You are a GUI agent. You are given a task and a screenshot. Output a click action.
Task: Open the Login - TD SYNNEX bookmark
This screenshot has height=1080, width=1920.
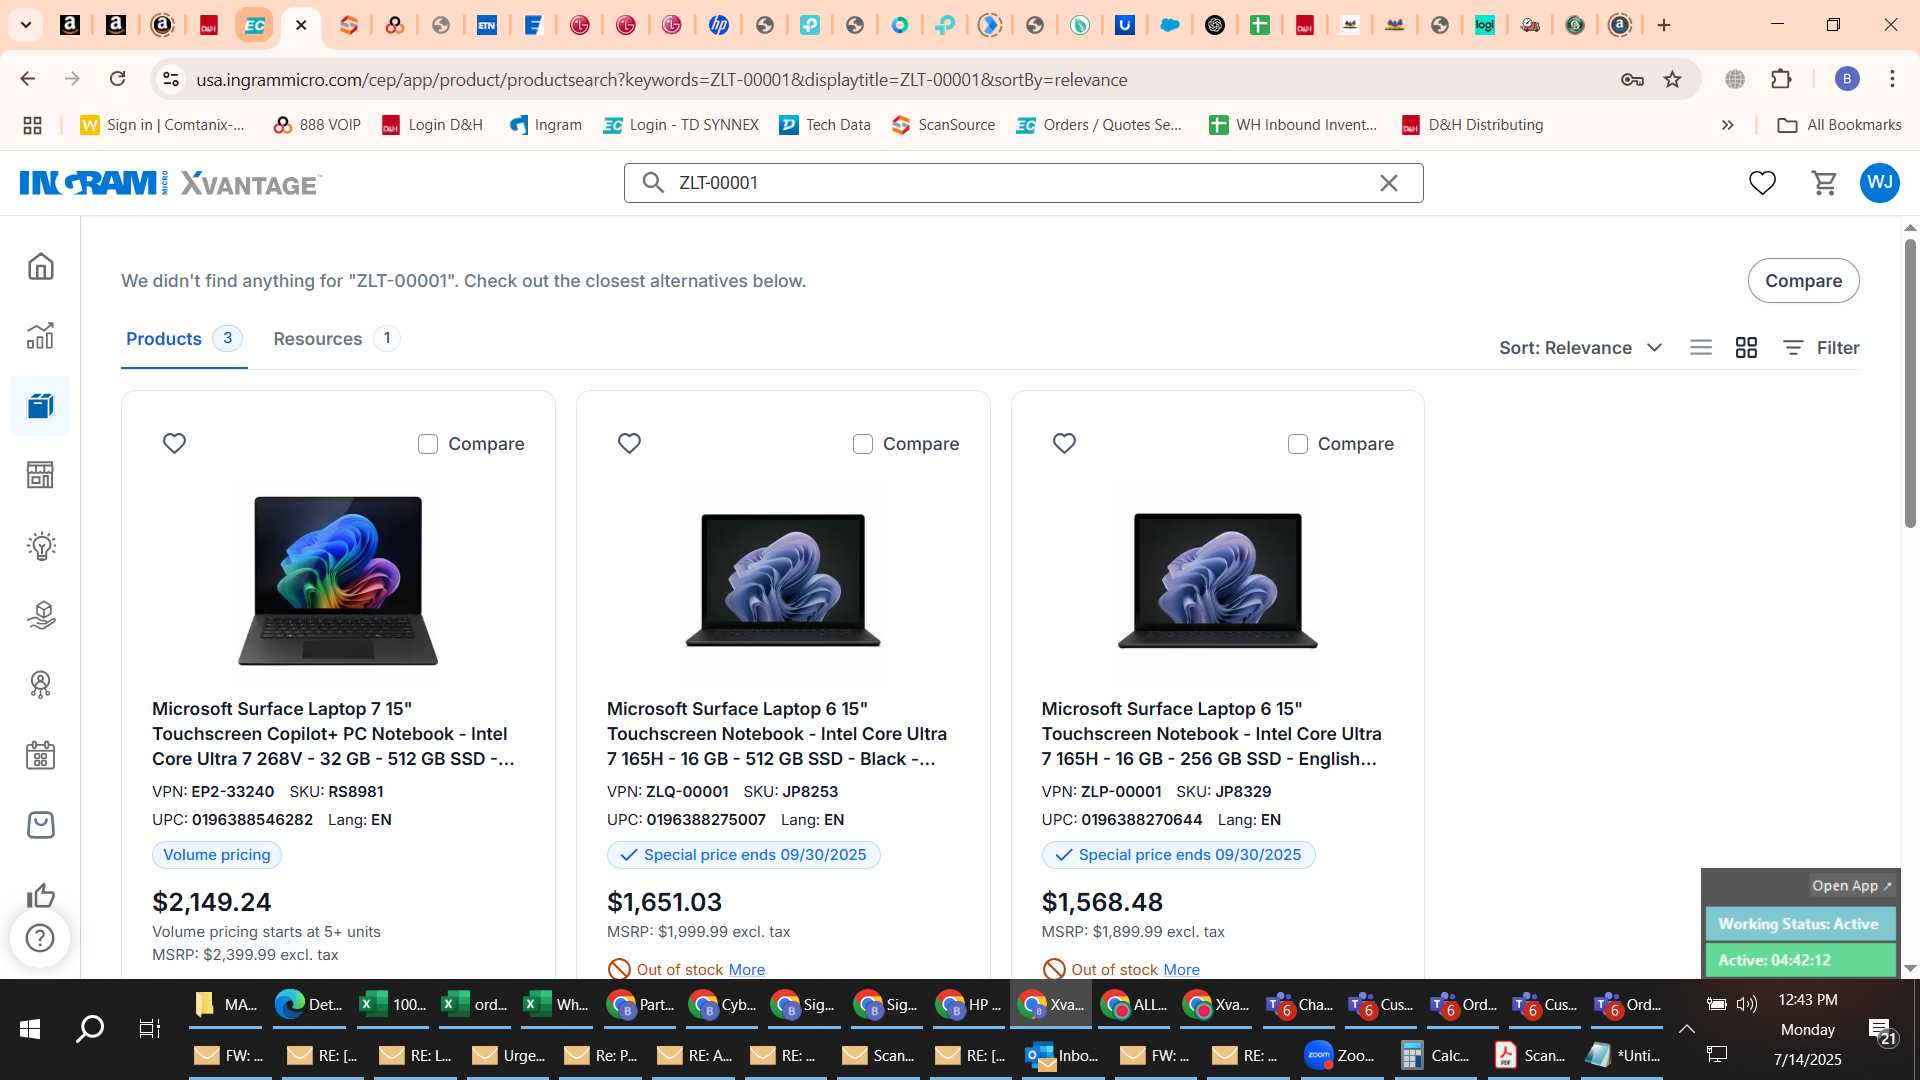coord(681,125)
